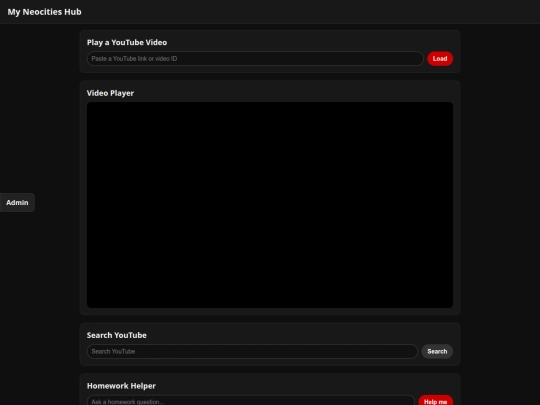The image size is (540, 405).
Task: Open the Admin side tab
Action: click(17, 202)
